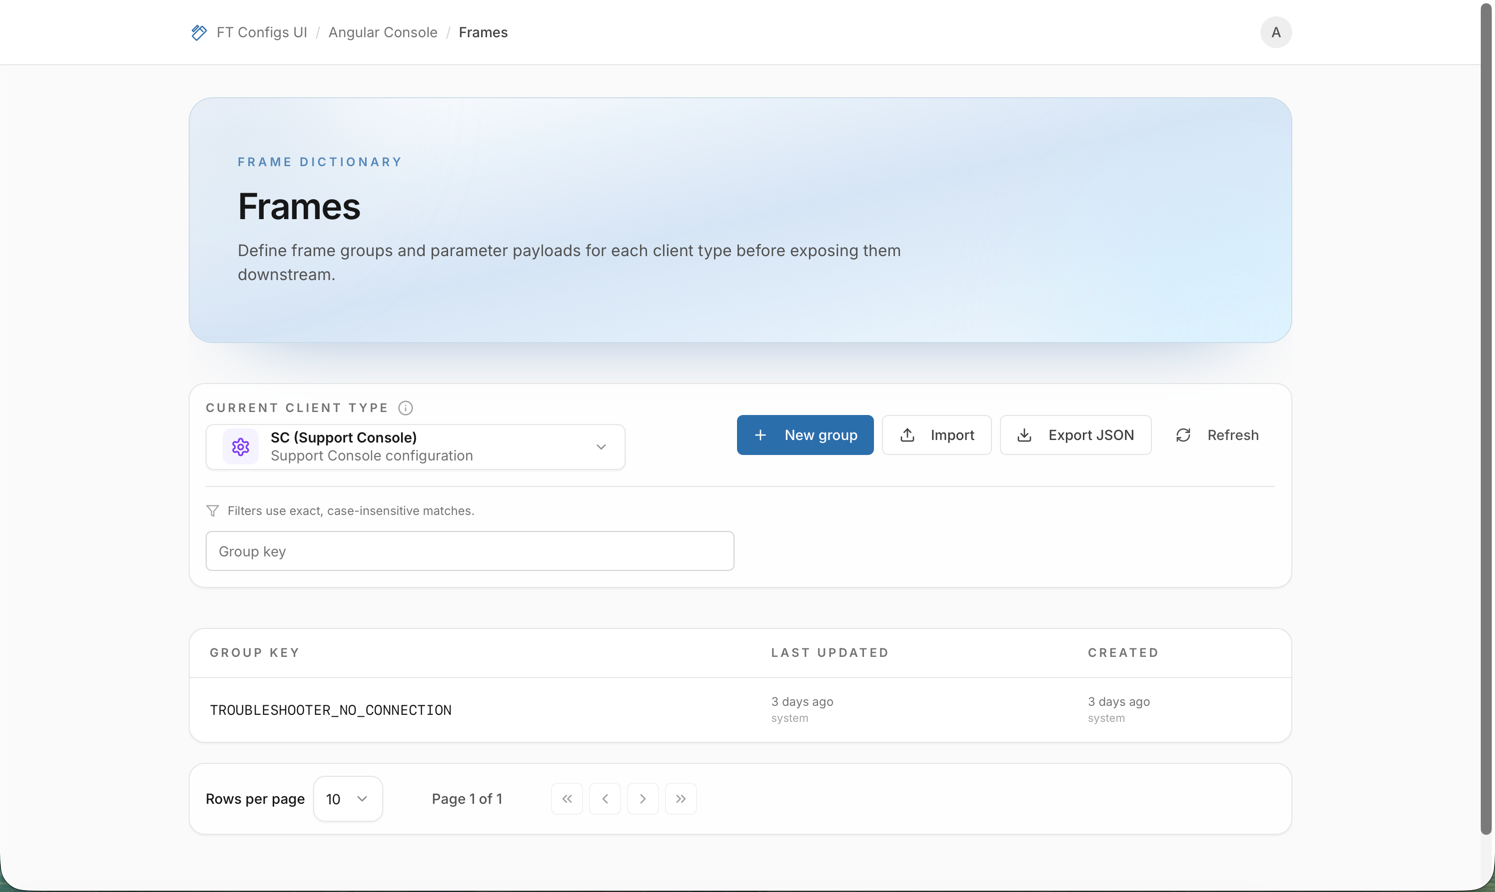Click the Page 1 of 1 indicator

(467, 799)
